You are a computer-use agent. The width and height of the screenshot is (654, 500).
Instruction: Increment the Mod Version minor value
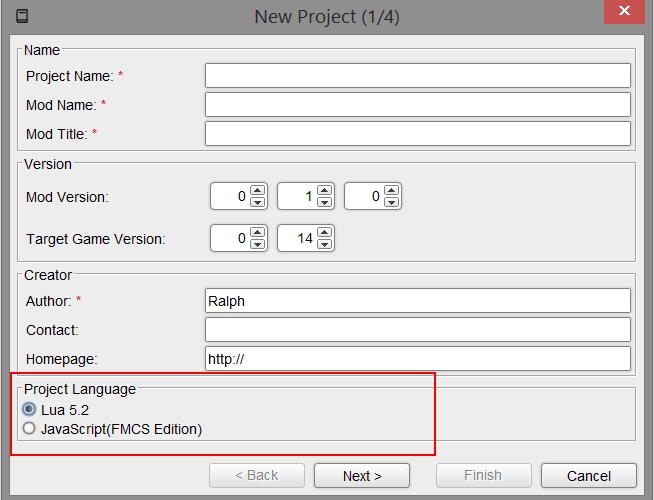pyautogui.click(x=325, y=190)
